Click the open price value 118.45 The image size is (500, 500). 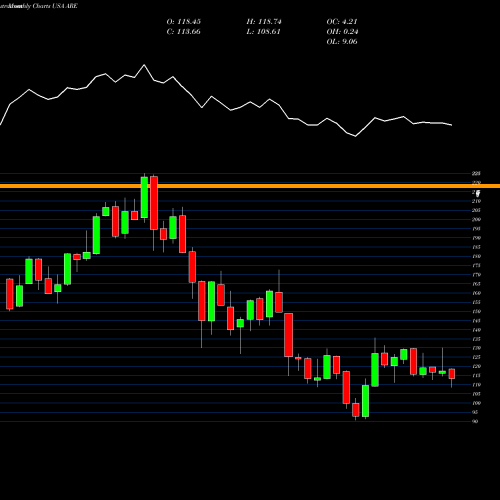coord(189,22)
